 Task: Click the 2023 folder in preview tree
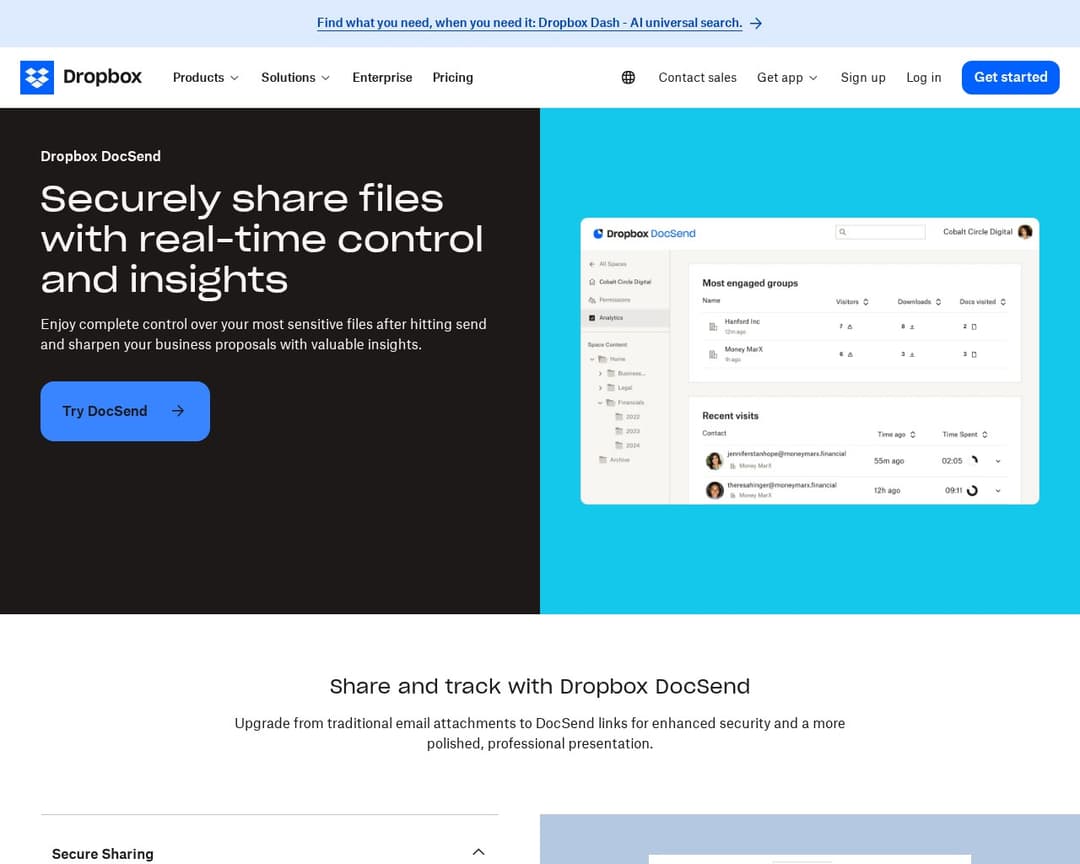point(627,431)
